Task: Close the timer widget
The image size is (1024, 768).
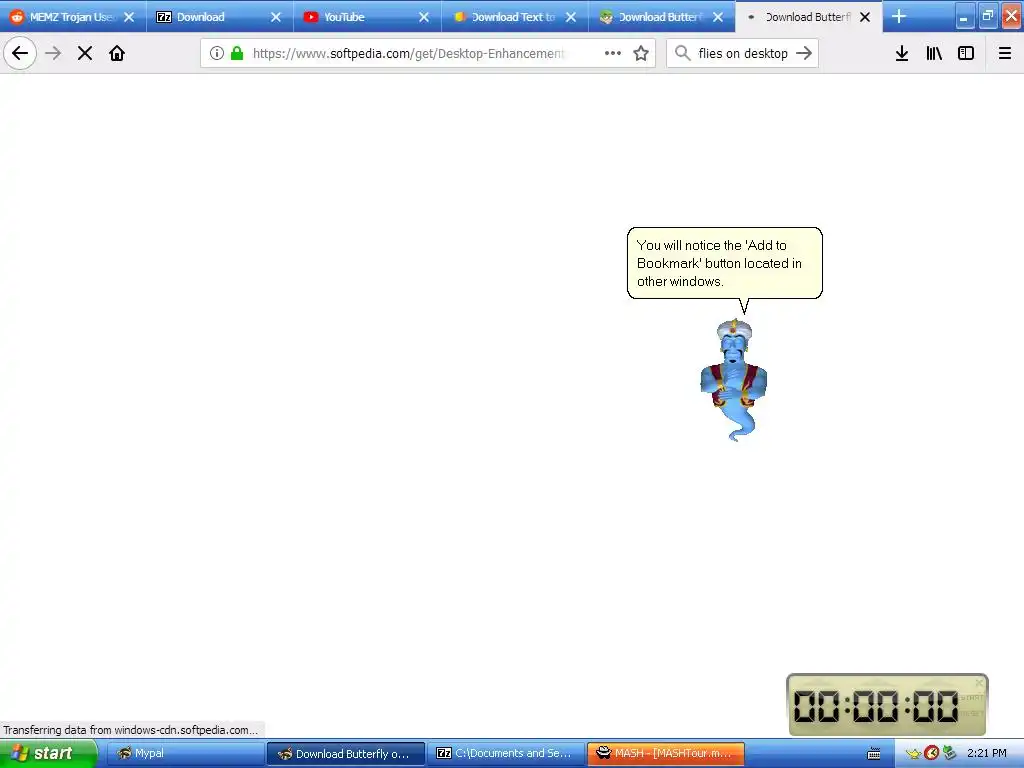Action: (979, 683)
